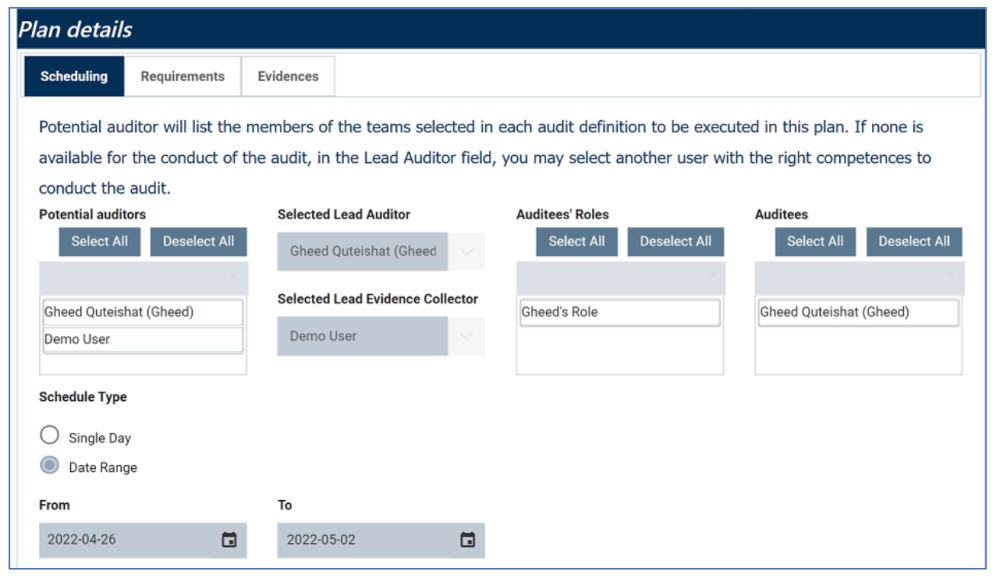
Task: Open the To date calendar icon
Action: pyautogui.click(x=467, y=540)
